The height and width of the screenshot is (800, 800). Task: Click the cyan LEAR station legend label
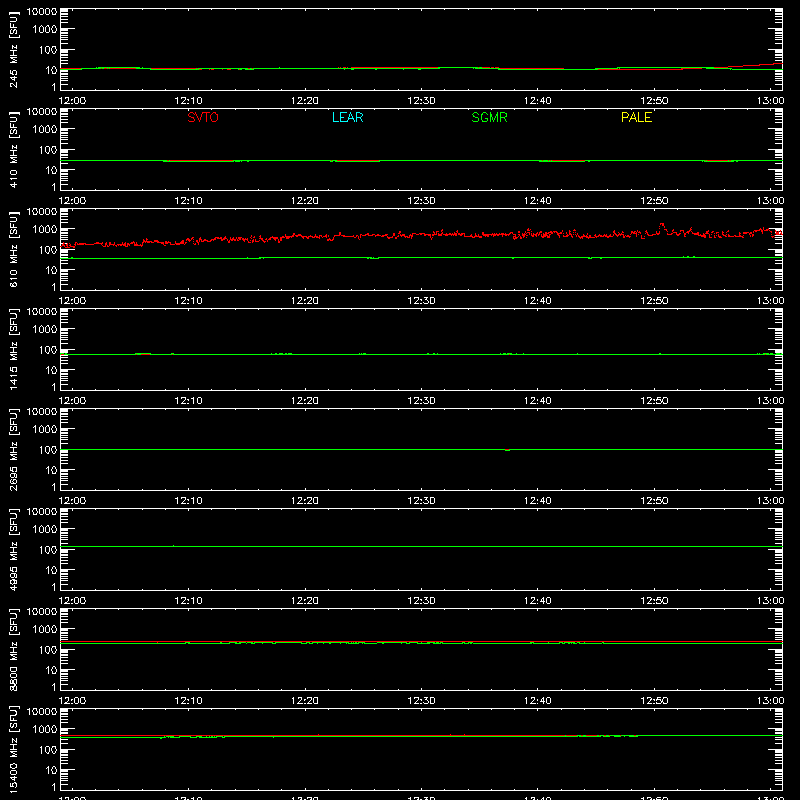tap(347, 117)
